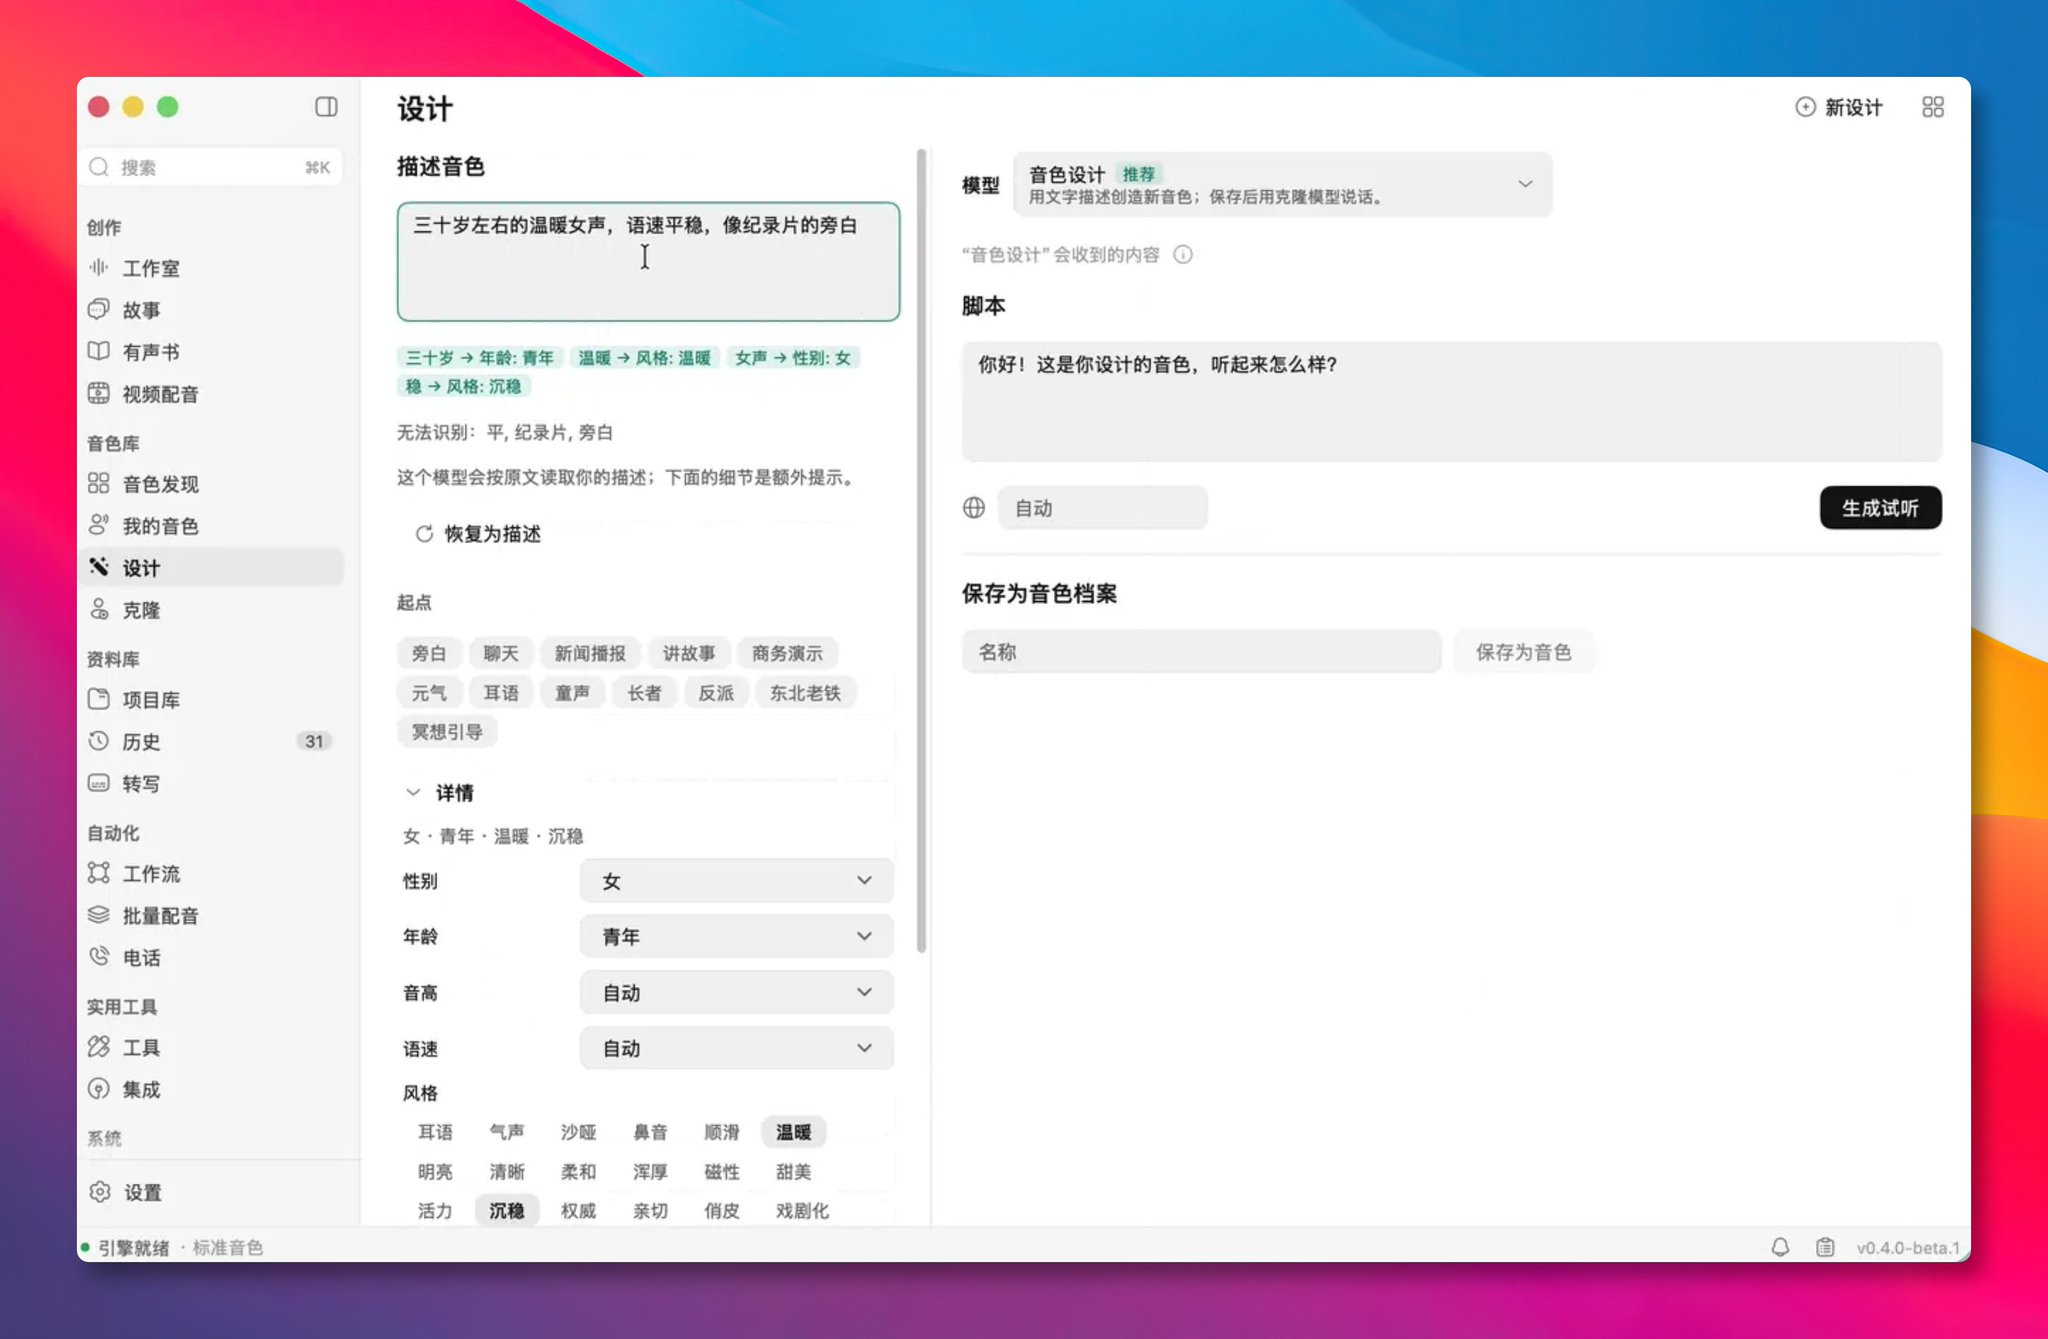Open 工具 in the sidebar
Viewport: 2048px width, 1339px height.
pyautogui.click(x=141, y=1048)
